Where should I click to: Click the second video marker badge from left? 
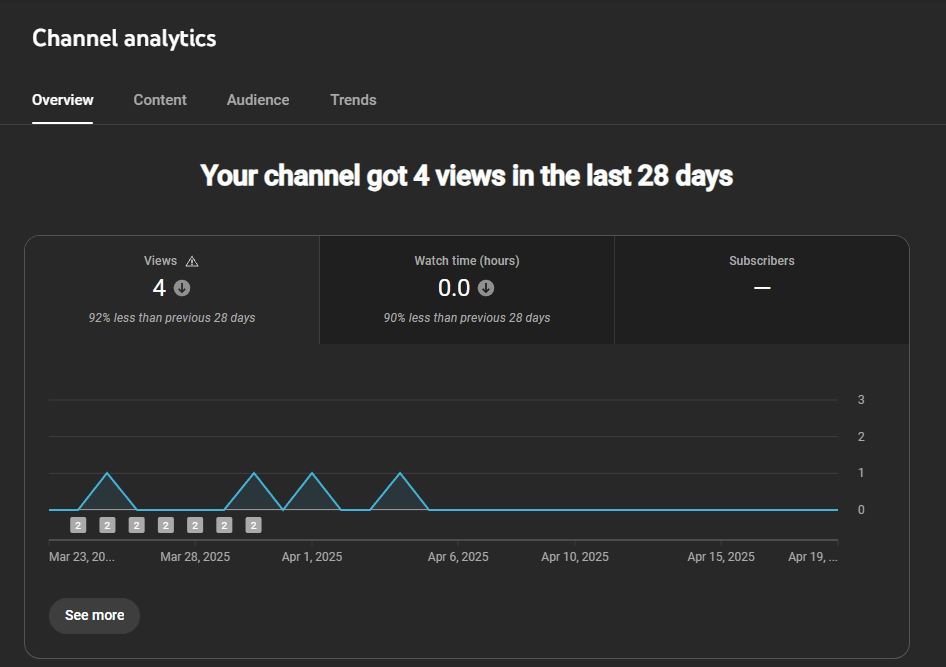(107, 525)
